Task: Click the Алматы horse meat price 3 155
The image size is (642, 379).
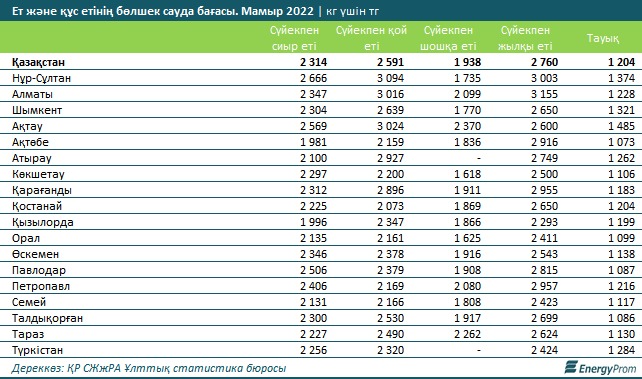Action: pyautogui.click(x=545, y=94)
